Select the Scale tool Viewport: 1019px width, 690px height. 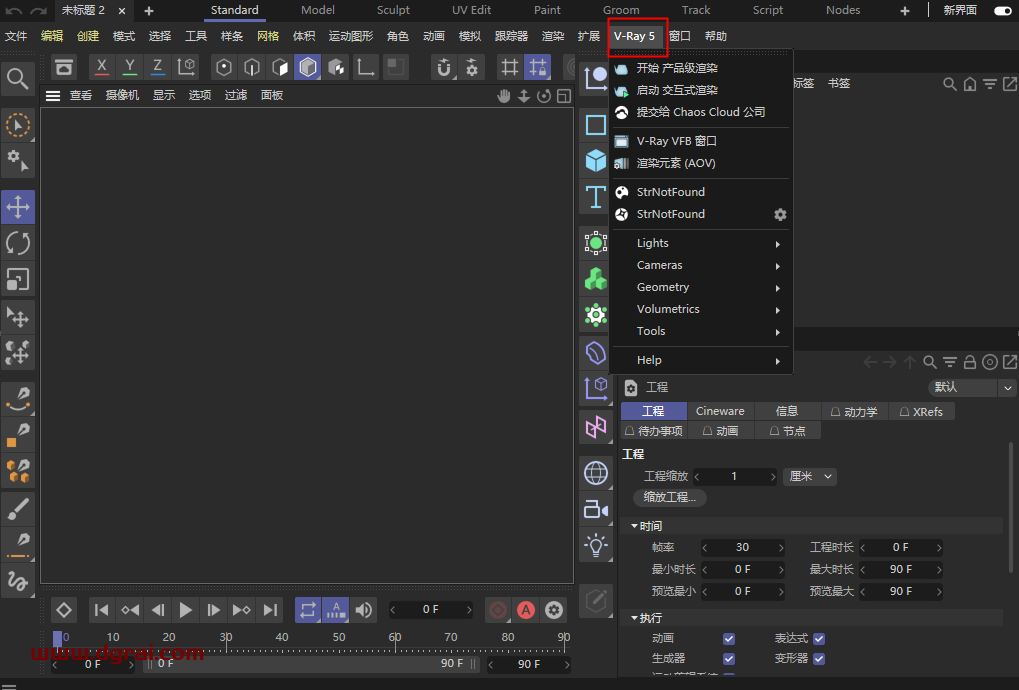pyautogui.click(x=18, y=279)
